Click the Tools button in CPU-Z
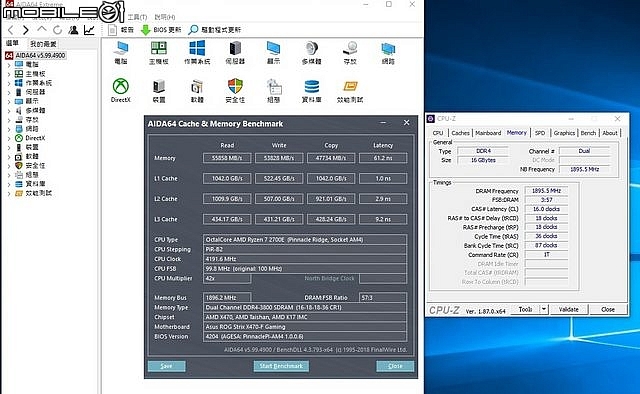This screenshot has height=394, width=640. tap(525, 309)
